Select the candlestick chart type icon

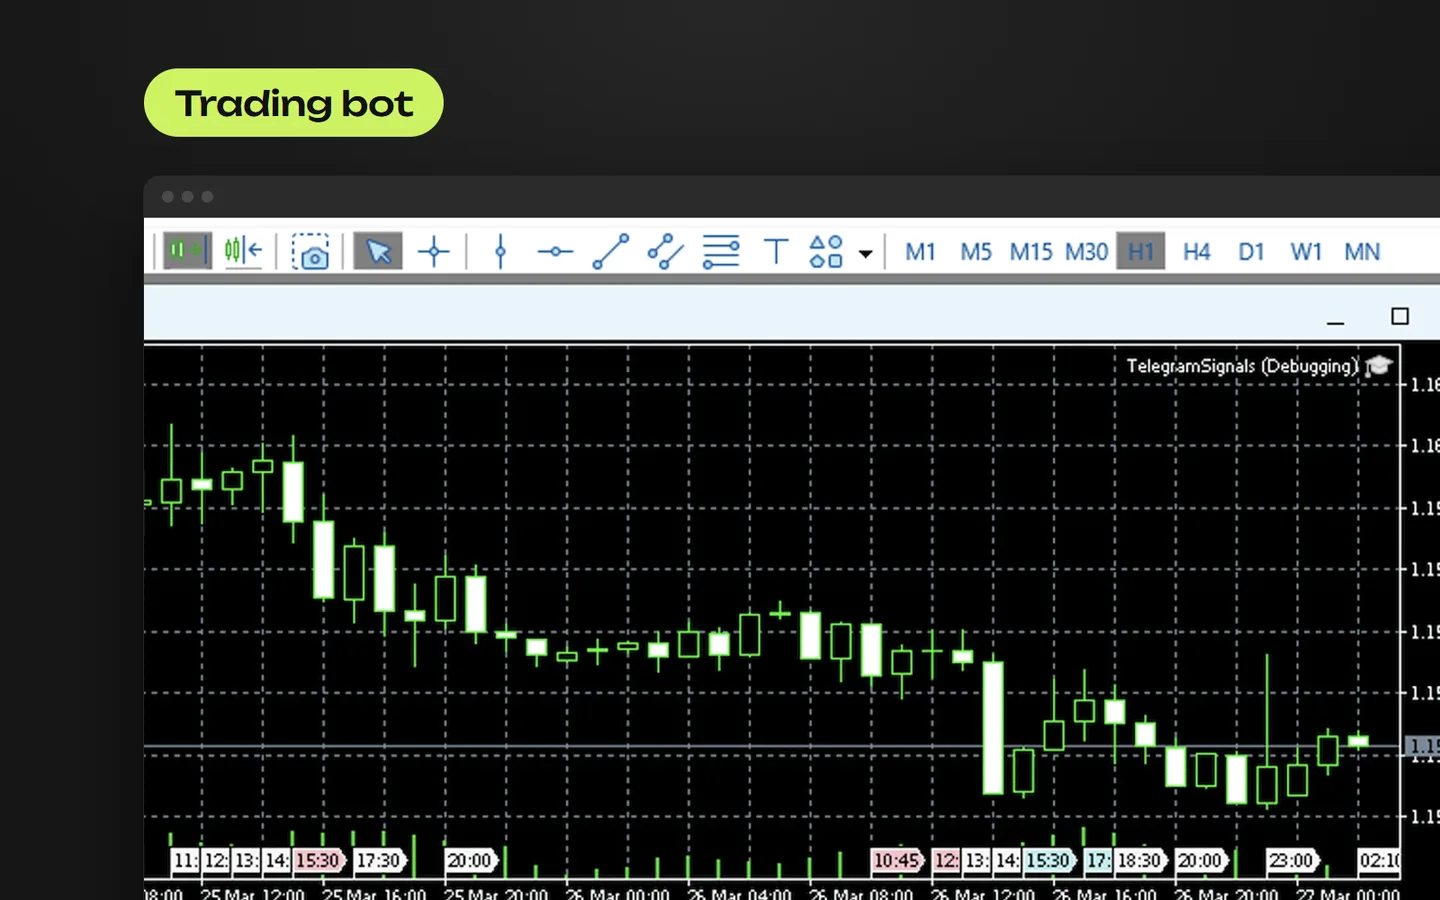pyautogui.click(x=187, y=251)
